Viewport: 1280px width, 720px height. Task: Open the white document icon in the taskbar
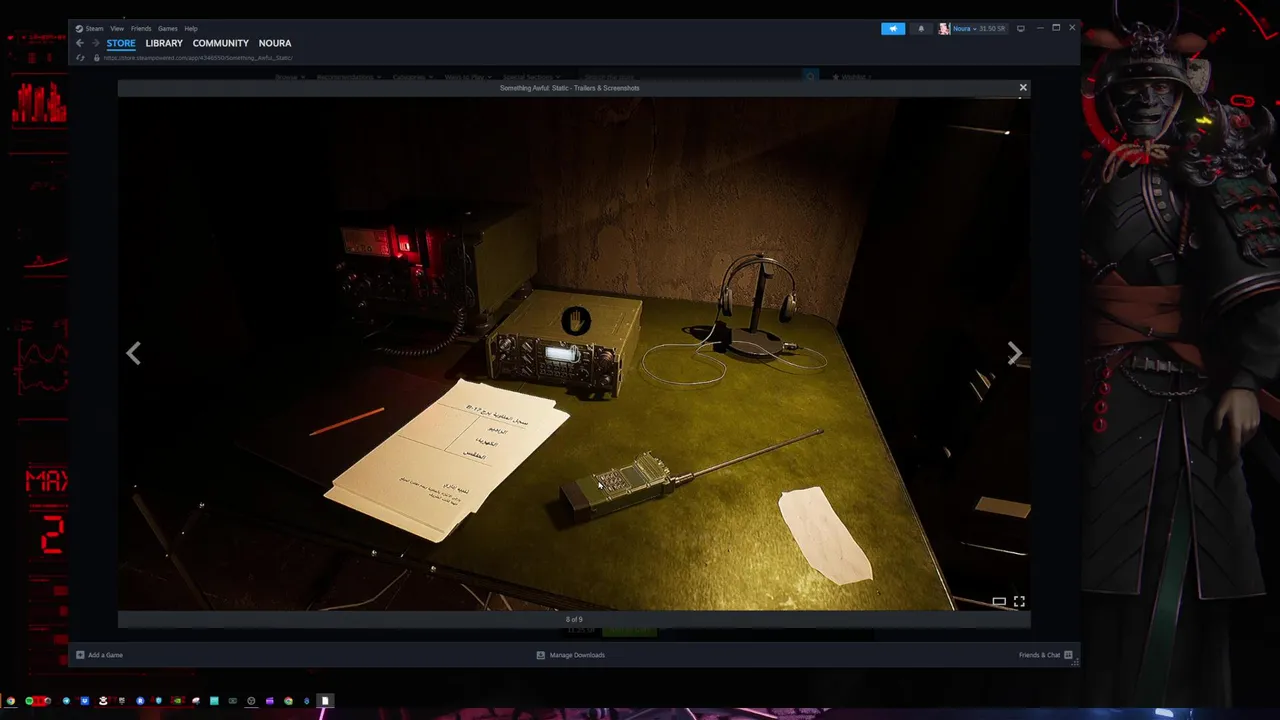tap(325, 701)
